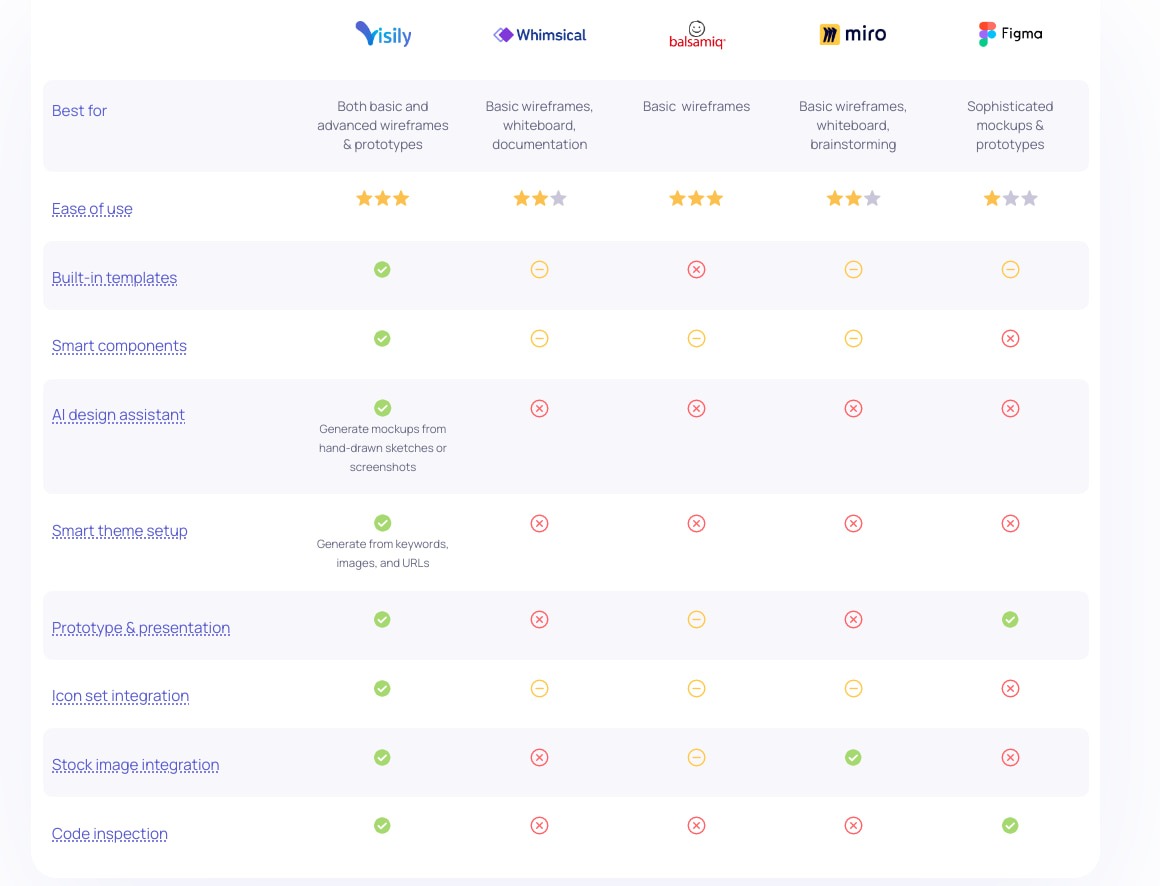Click Figma's red X for Icon set integration
Viewport: 1160px width, 886px height.
(1010, 689)
